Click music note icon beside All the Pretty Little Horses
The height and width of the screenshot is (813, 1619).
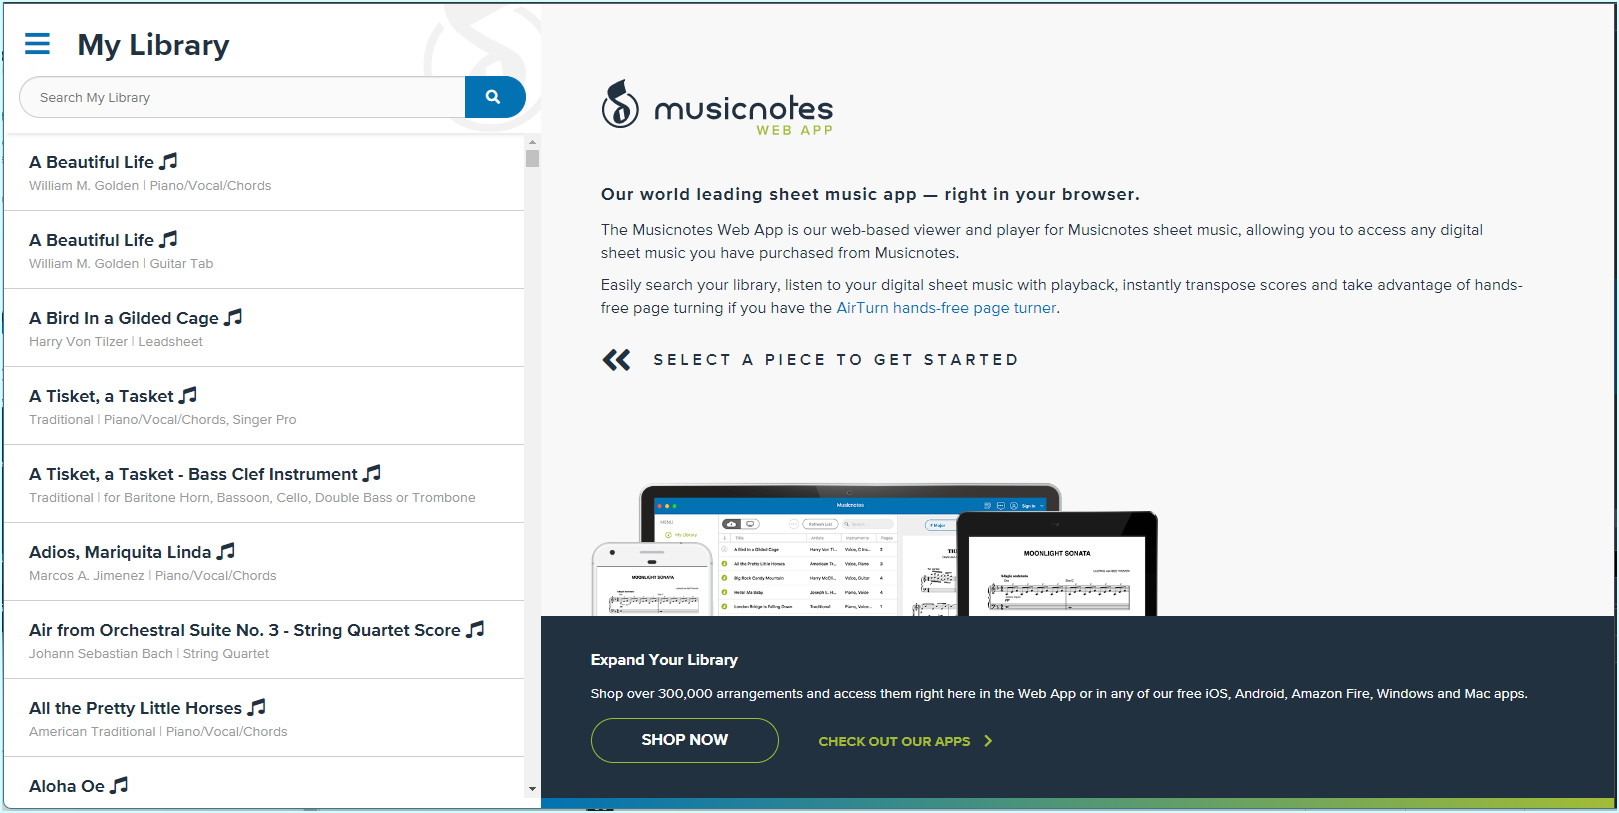pyautogui.click(x=257, y=707)
